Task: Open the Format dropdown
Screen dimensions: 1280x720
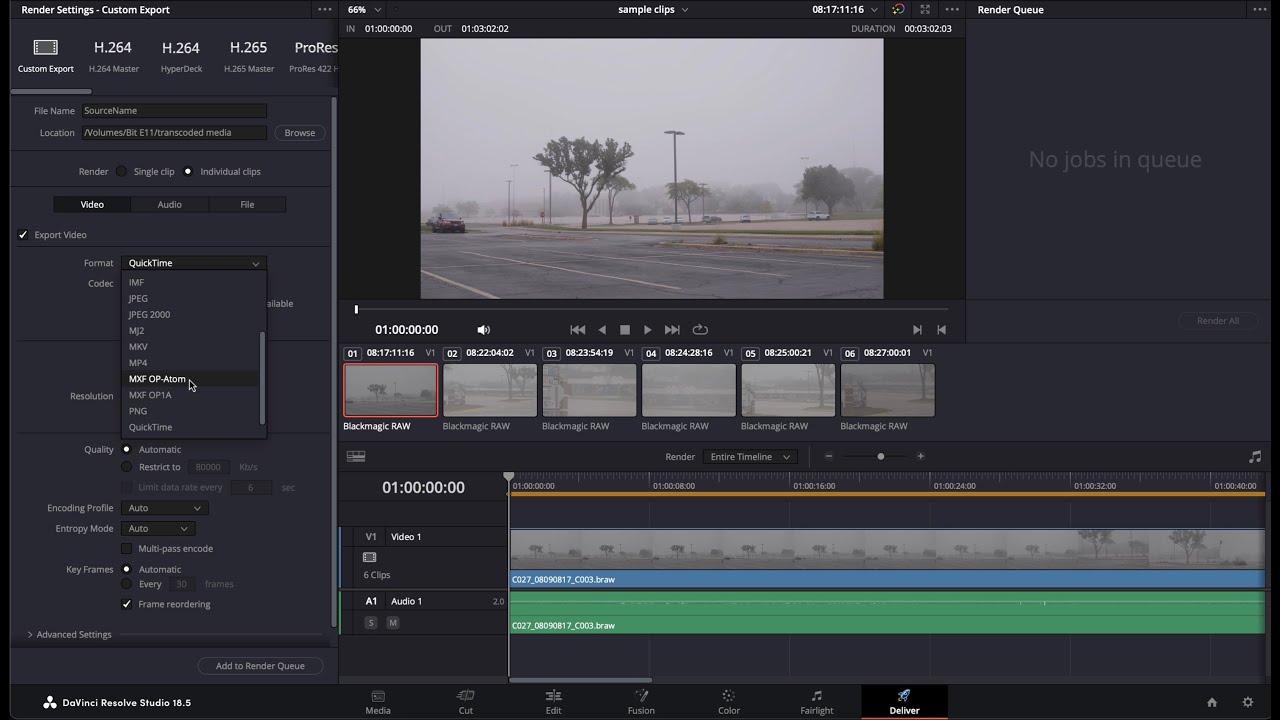Action: (194, 263)
